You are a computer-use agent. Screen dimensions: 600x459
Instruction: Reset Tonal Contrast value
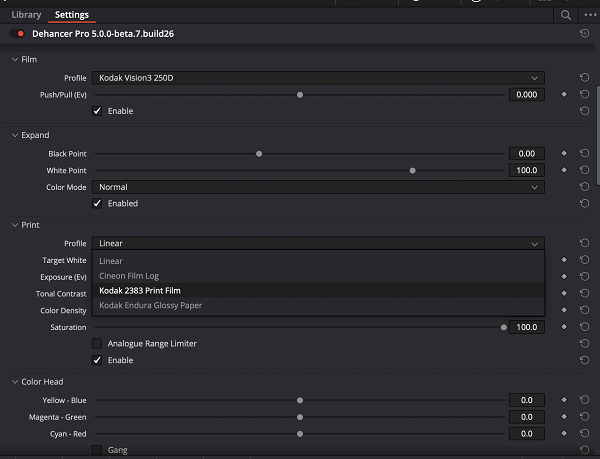[584, 293]
